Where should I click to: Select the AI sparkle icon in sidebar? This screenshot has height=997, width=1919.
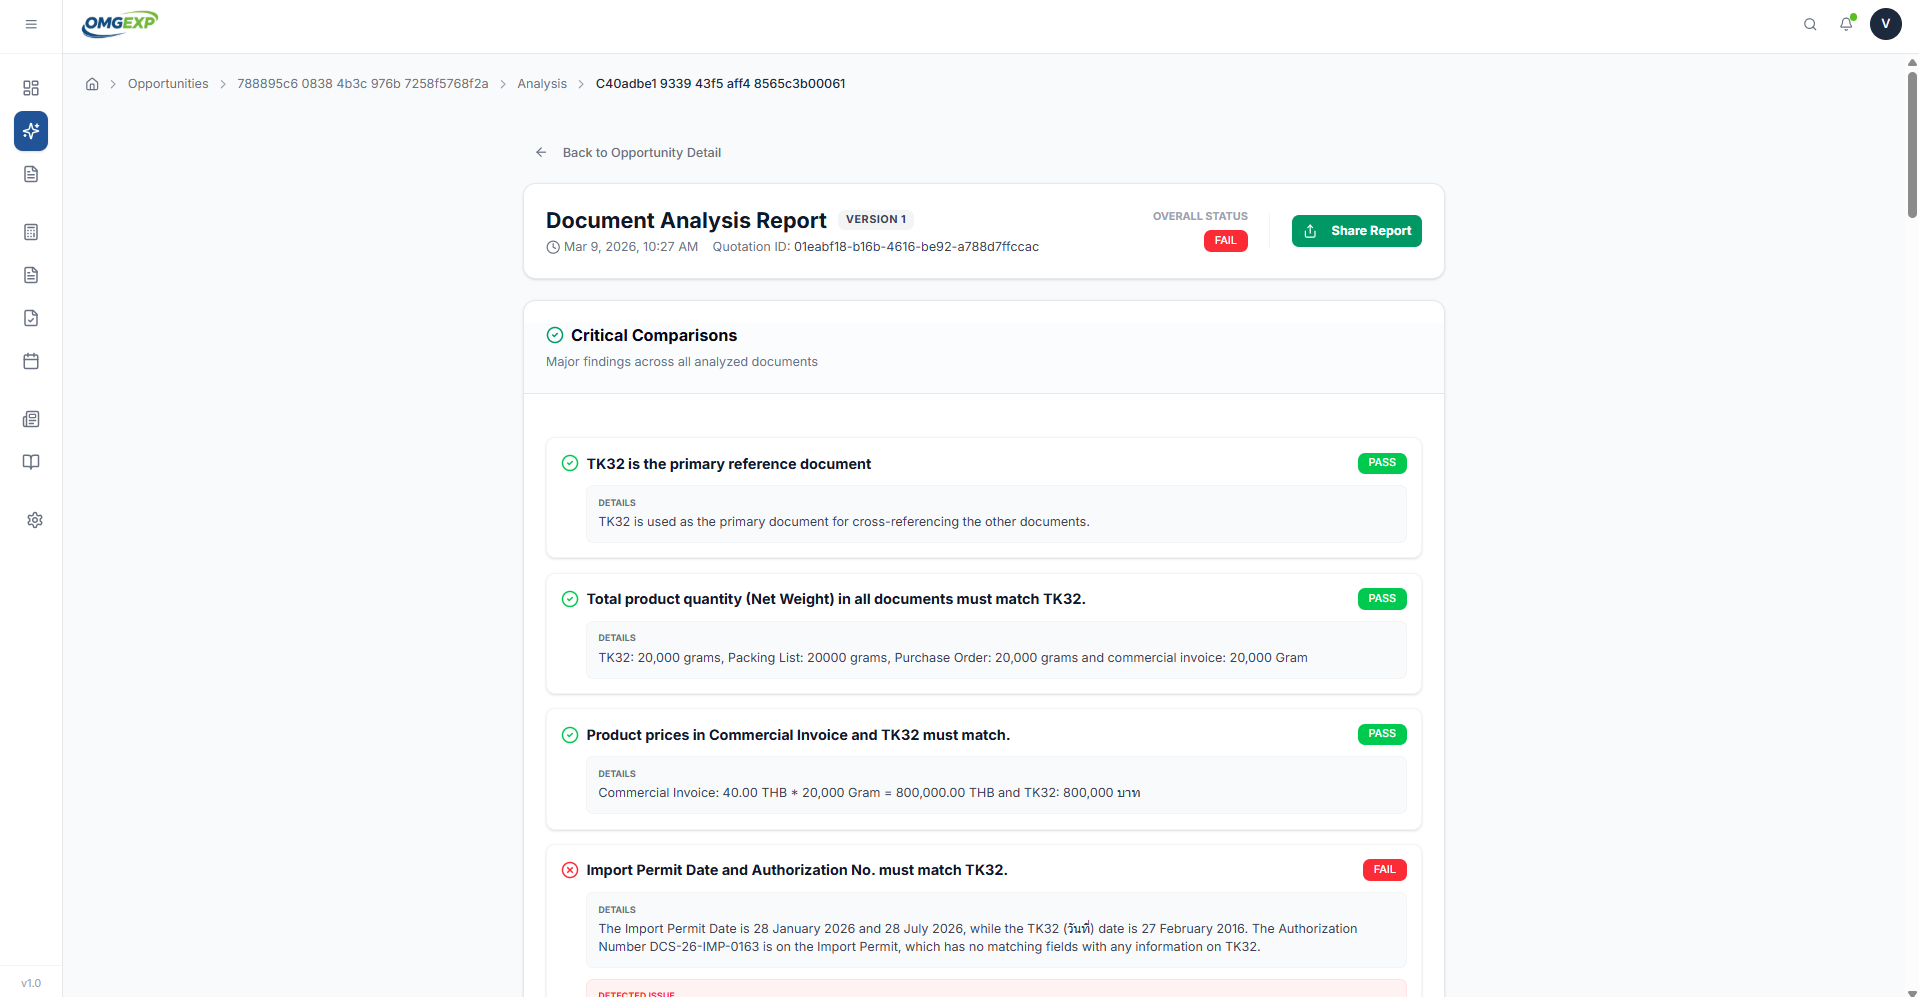point(31,131)
